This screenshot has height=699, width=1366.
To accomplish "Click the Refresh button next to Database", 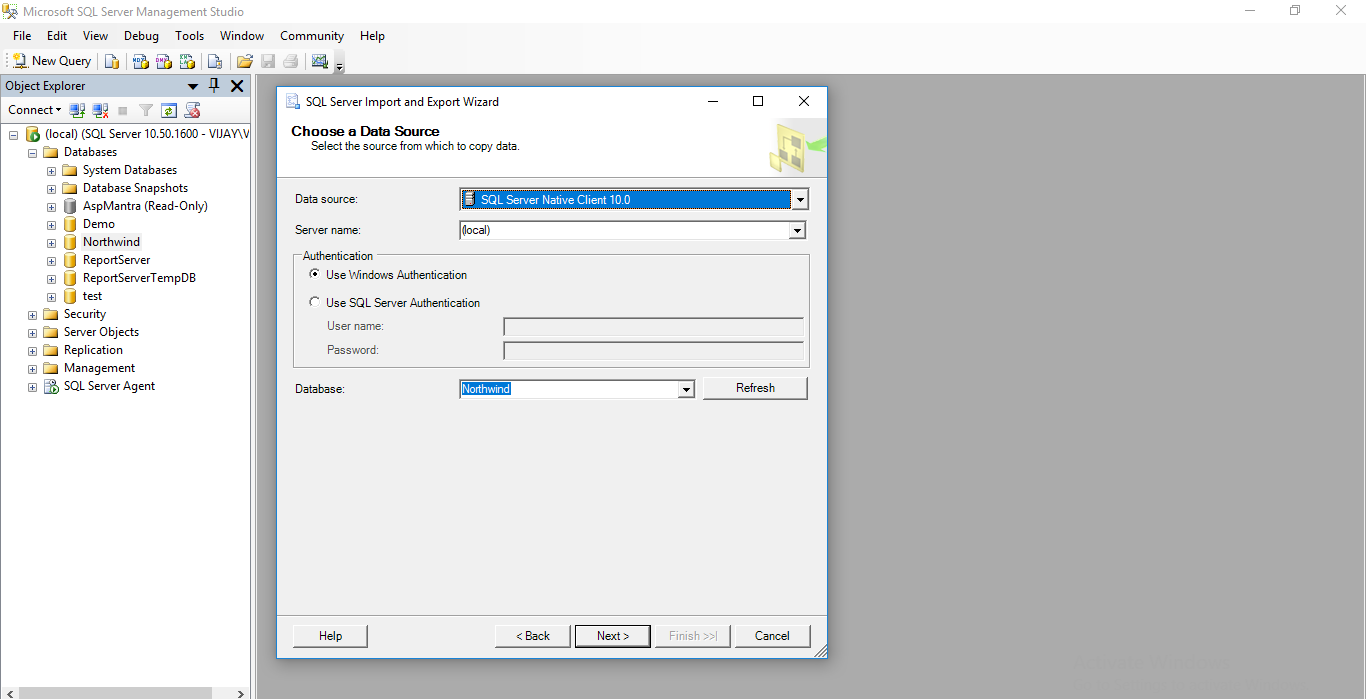I will [755, 388].
